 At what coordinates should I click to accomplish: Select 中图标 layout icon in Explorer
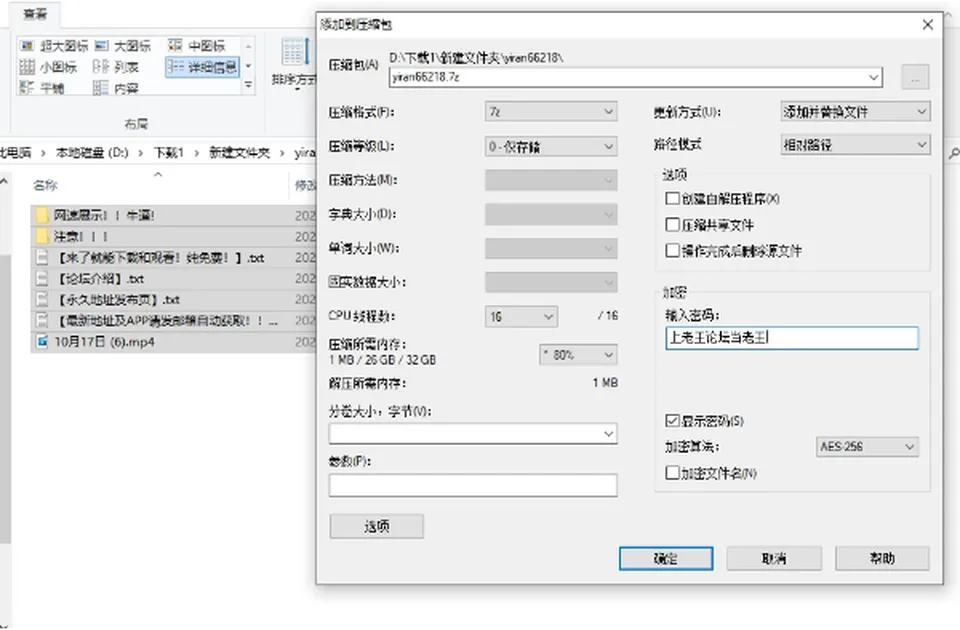pos(175,45)
